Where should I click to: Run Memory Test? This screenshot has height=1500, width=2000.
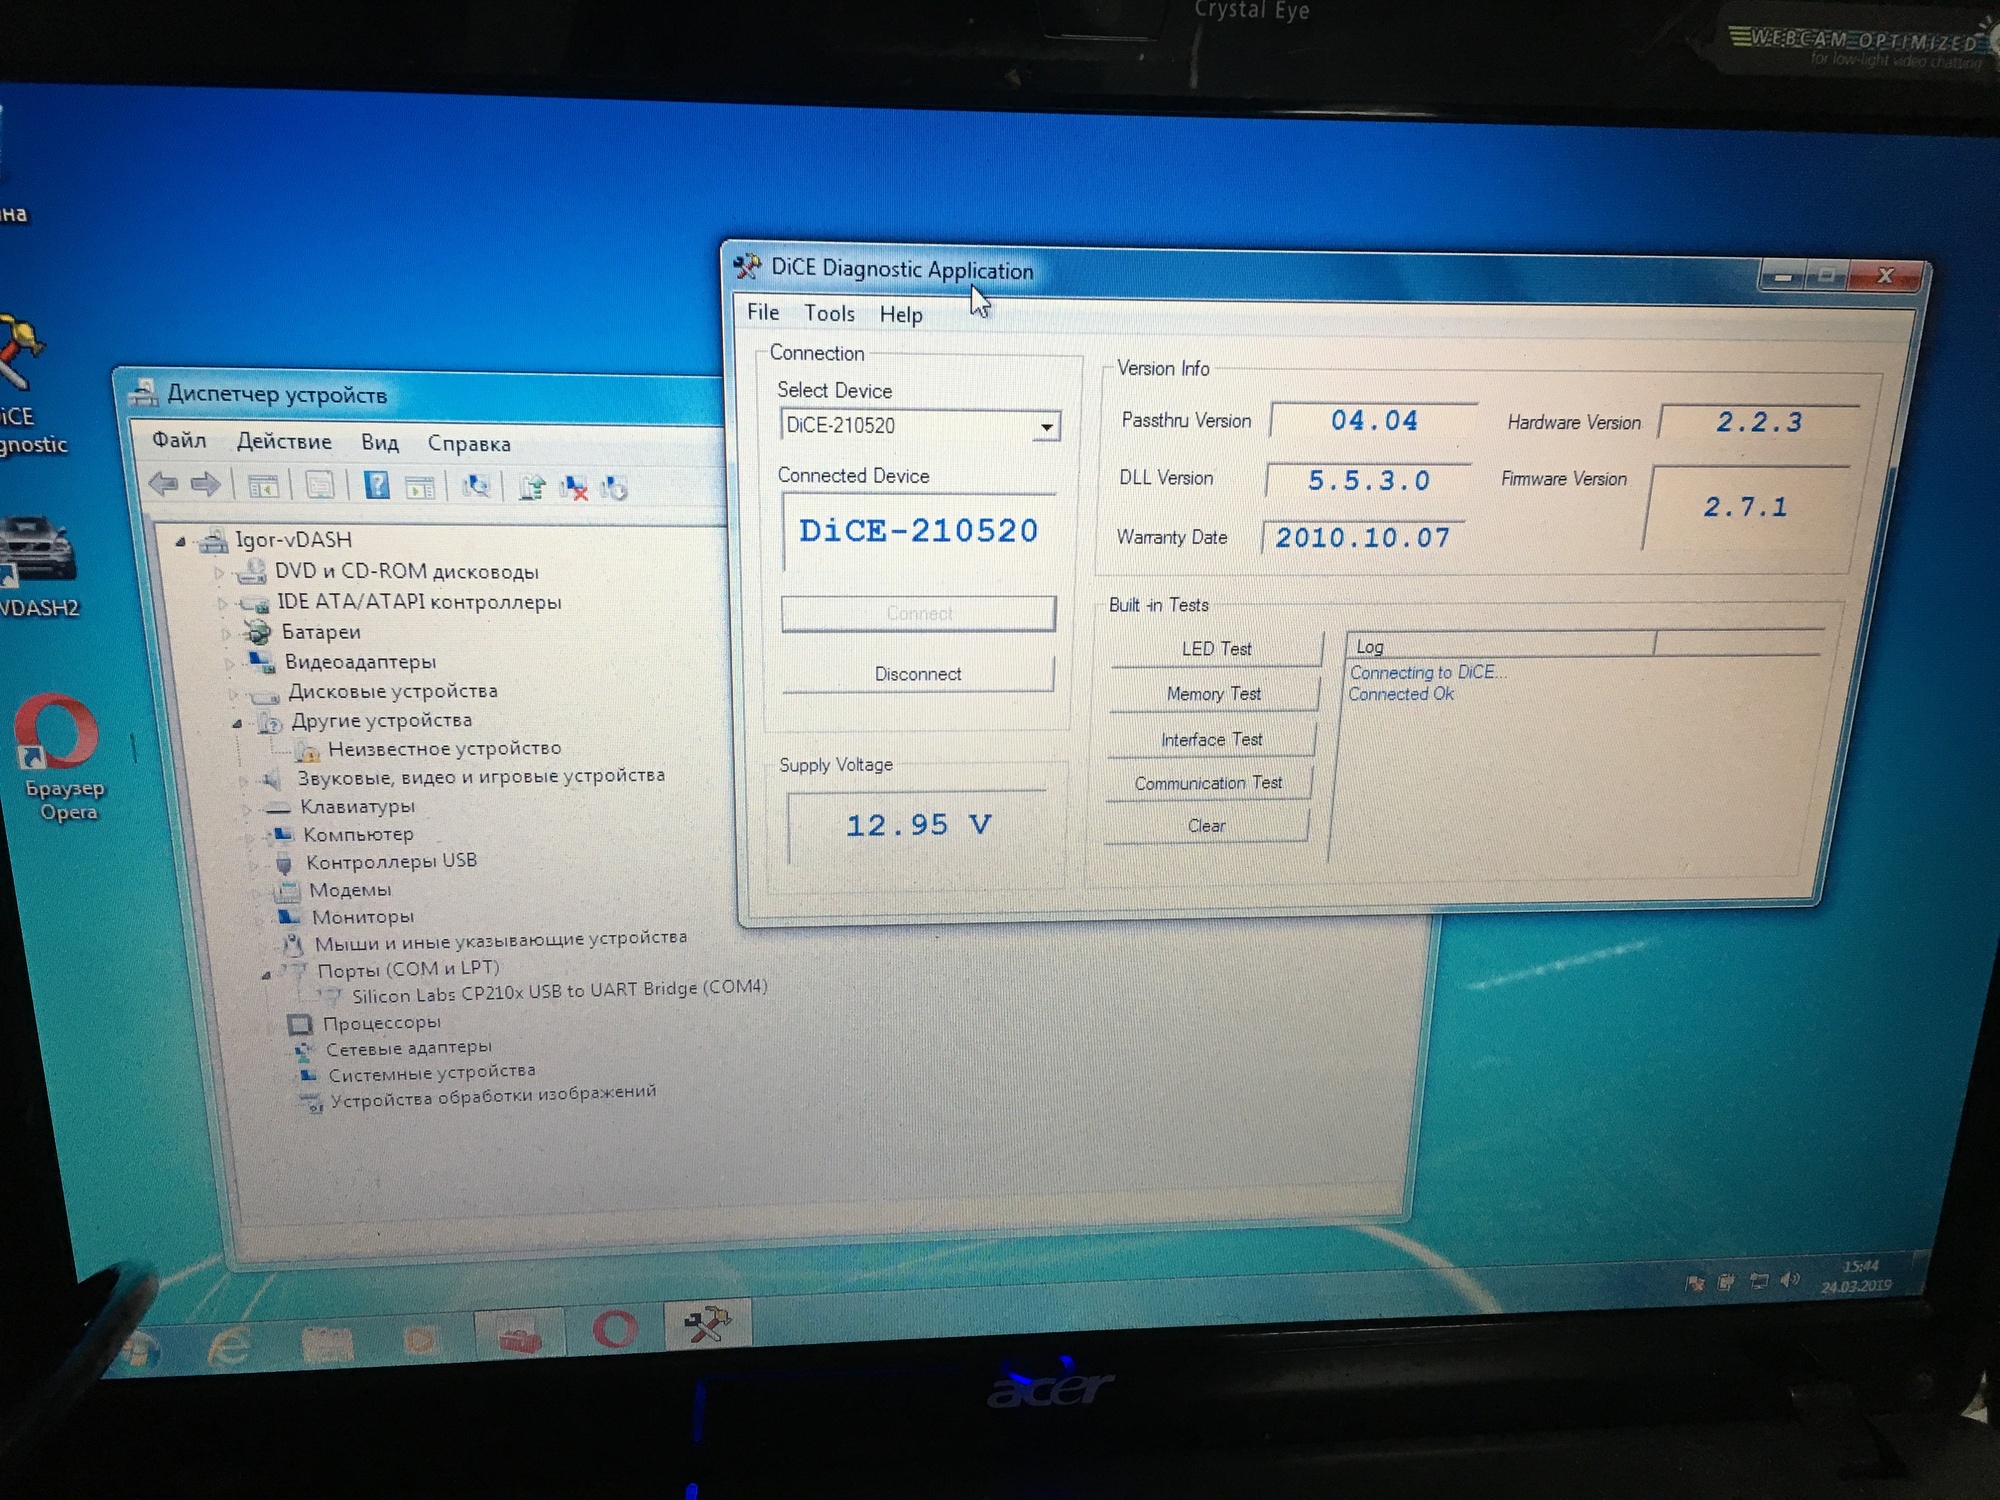coord(1213,694)
